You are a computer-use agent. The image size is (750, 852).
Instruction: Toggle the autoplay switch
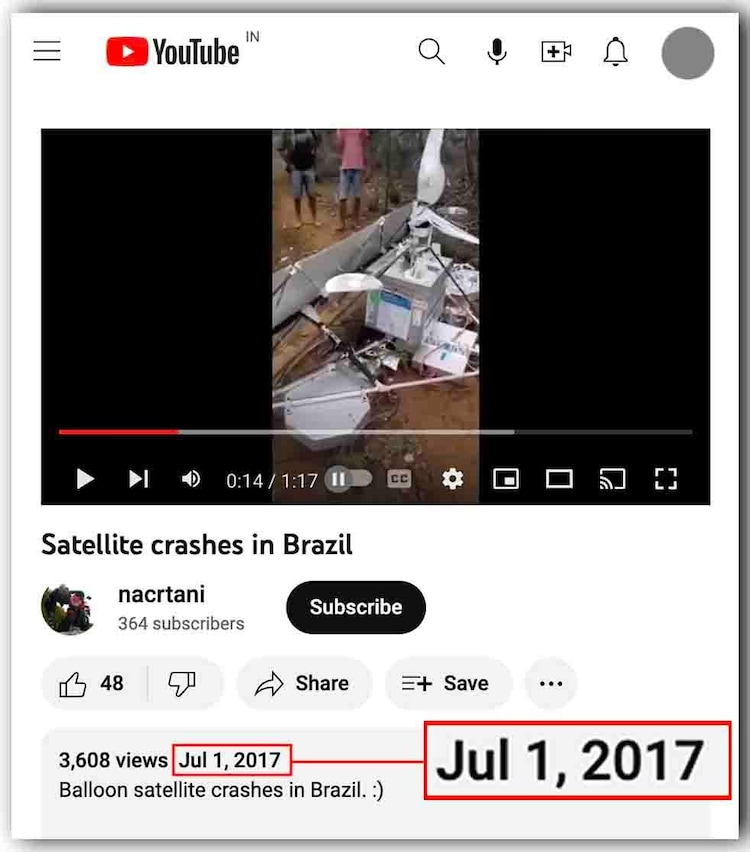pos(348,479)
